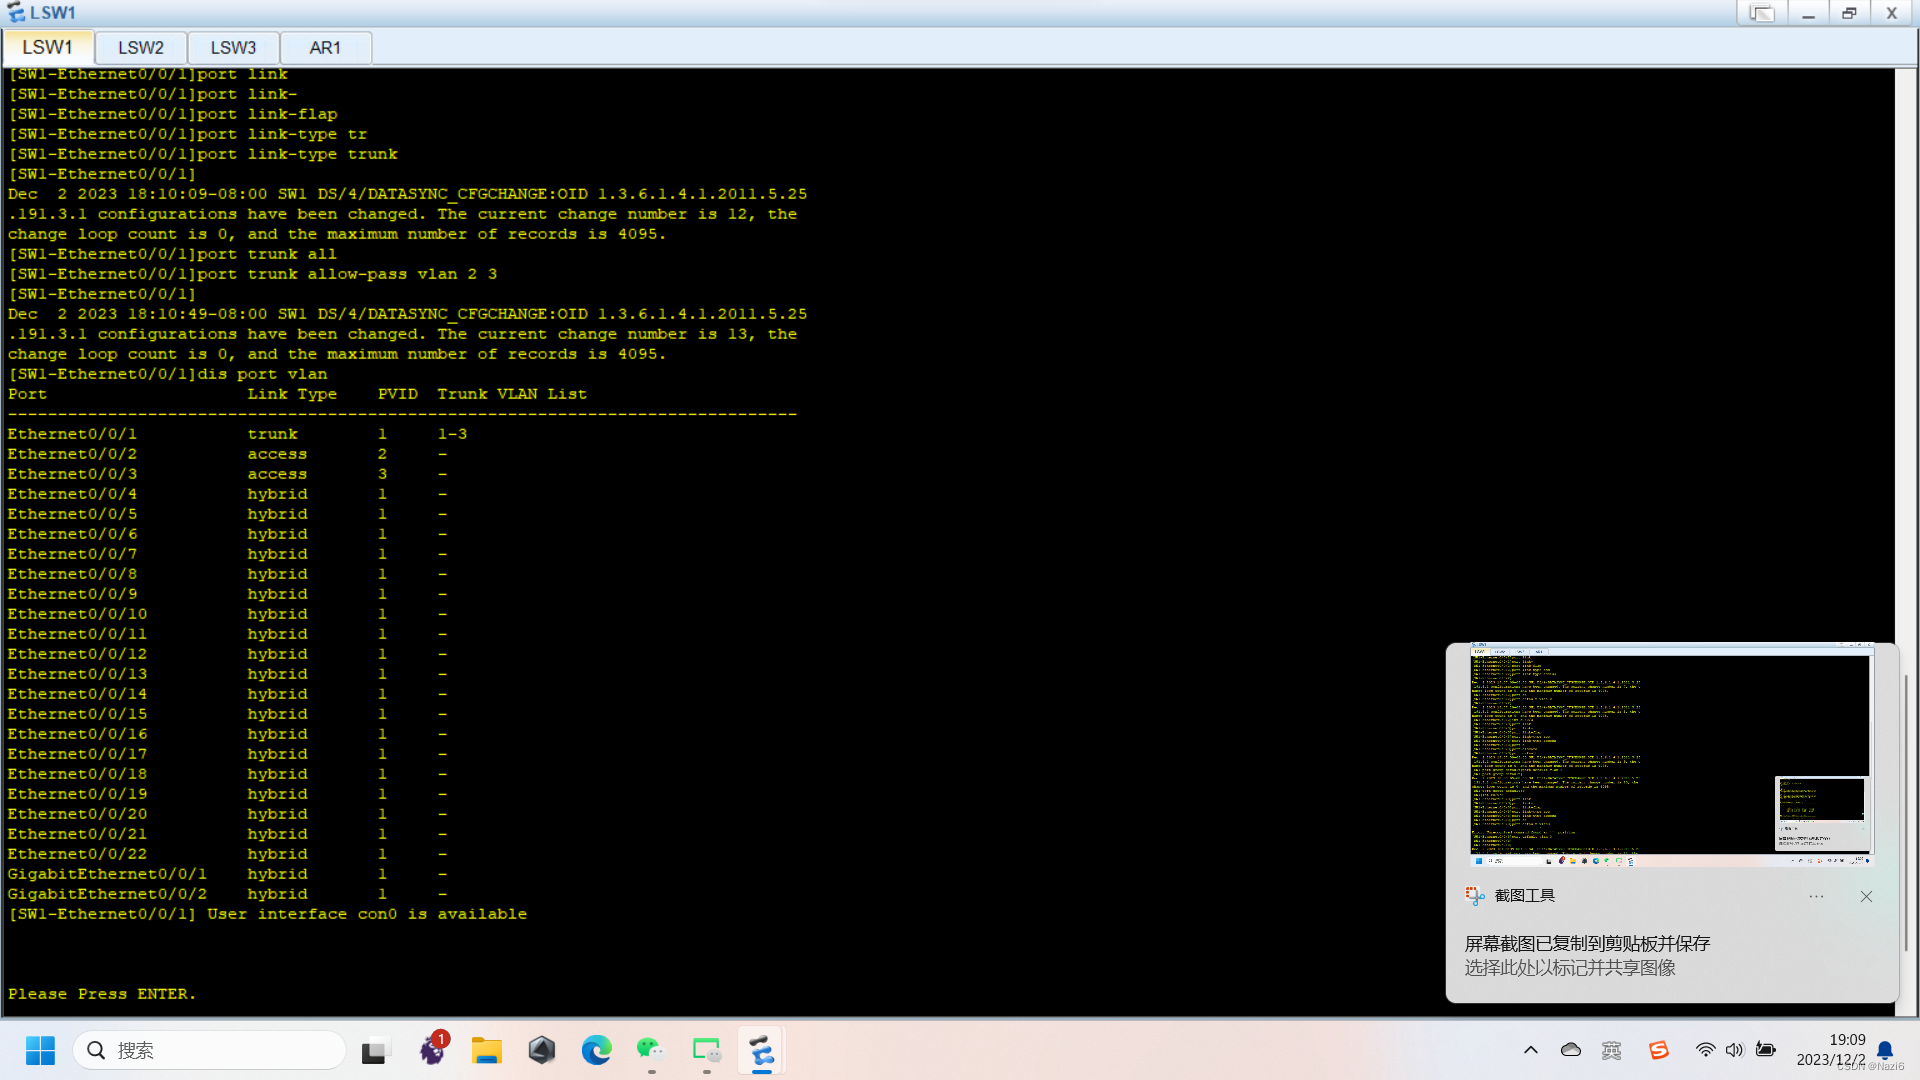1920x1080 pixels.
Task: Open File Explorer from the taskbar
Action: pyautogui.click(x=487, y=1051)
